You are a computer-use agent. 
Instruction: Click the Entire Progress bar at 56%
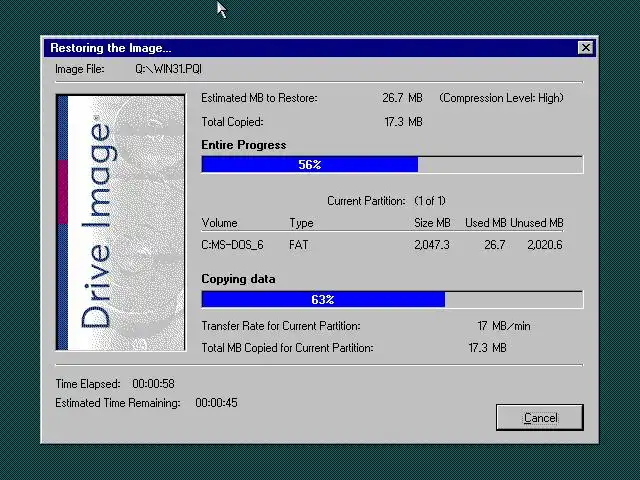[x=392, y=164]
